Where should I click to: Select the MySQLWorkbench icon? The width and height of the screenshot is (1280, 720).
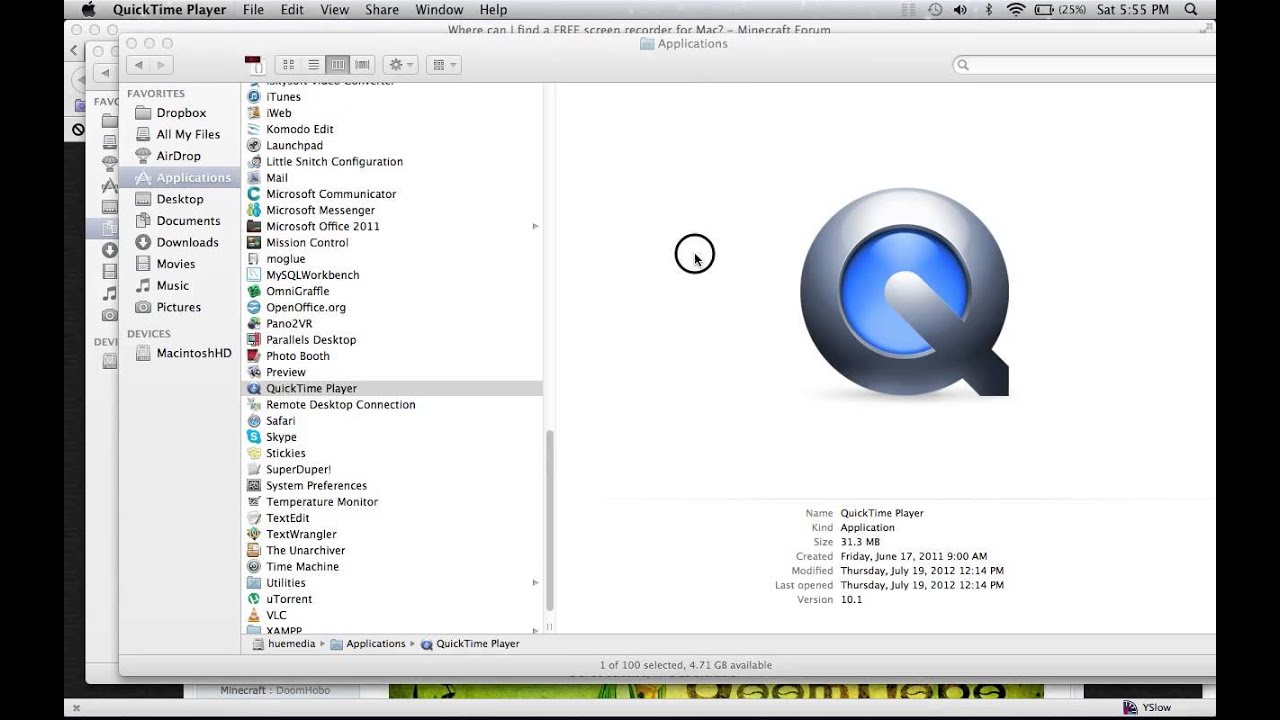[x=254, y=275]
